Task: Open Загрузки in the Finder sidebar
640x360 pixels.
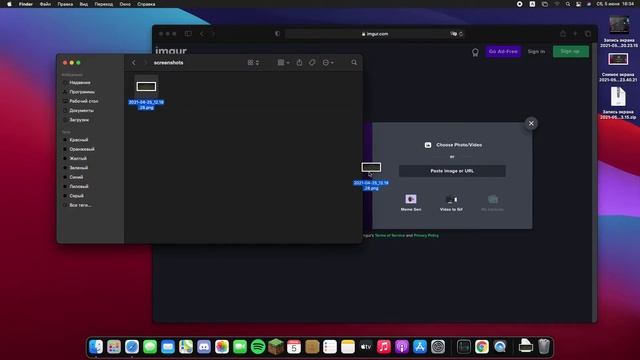Action: pyautogui.click(x=79, y=120)
